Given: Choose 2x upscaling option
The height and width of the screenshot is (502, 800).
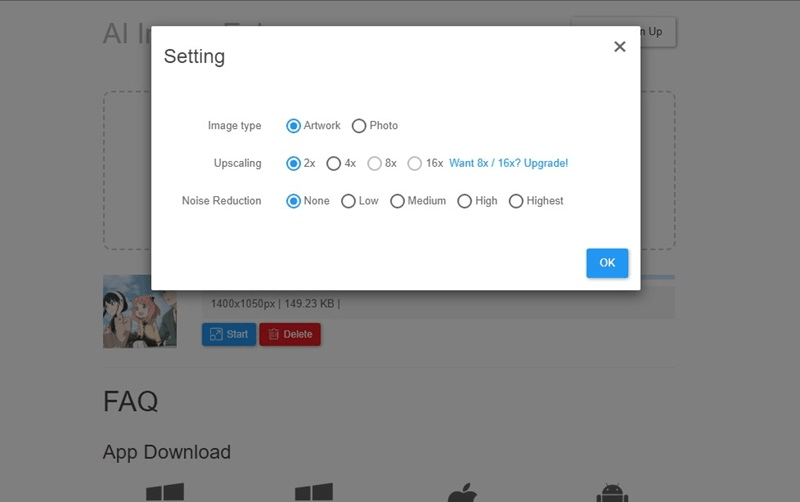Looking at the screenshot, I should (x=294, y=163).
